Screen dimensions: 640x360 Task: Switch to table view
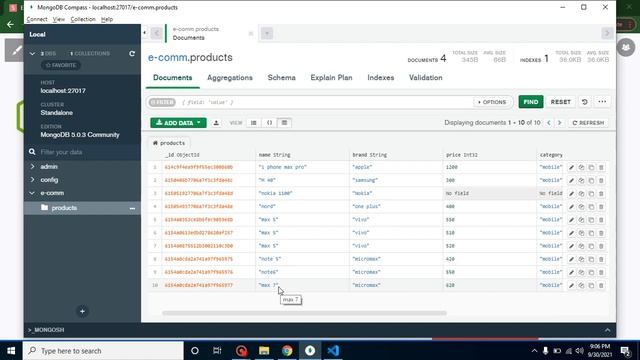284,123
